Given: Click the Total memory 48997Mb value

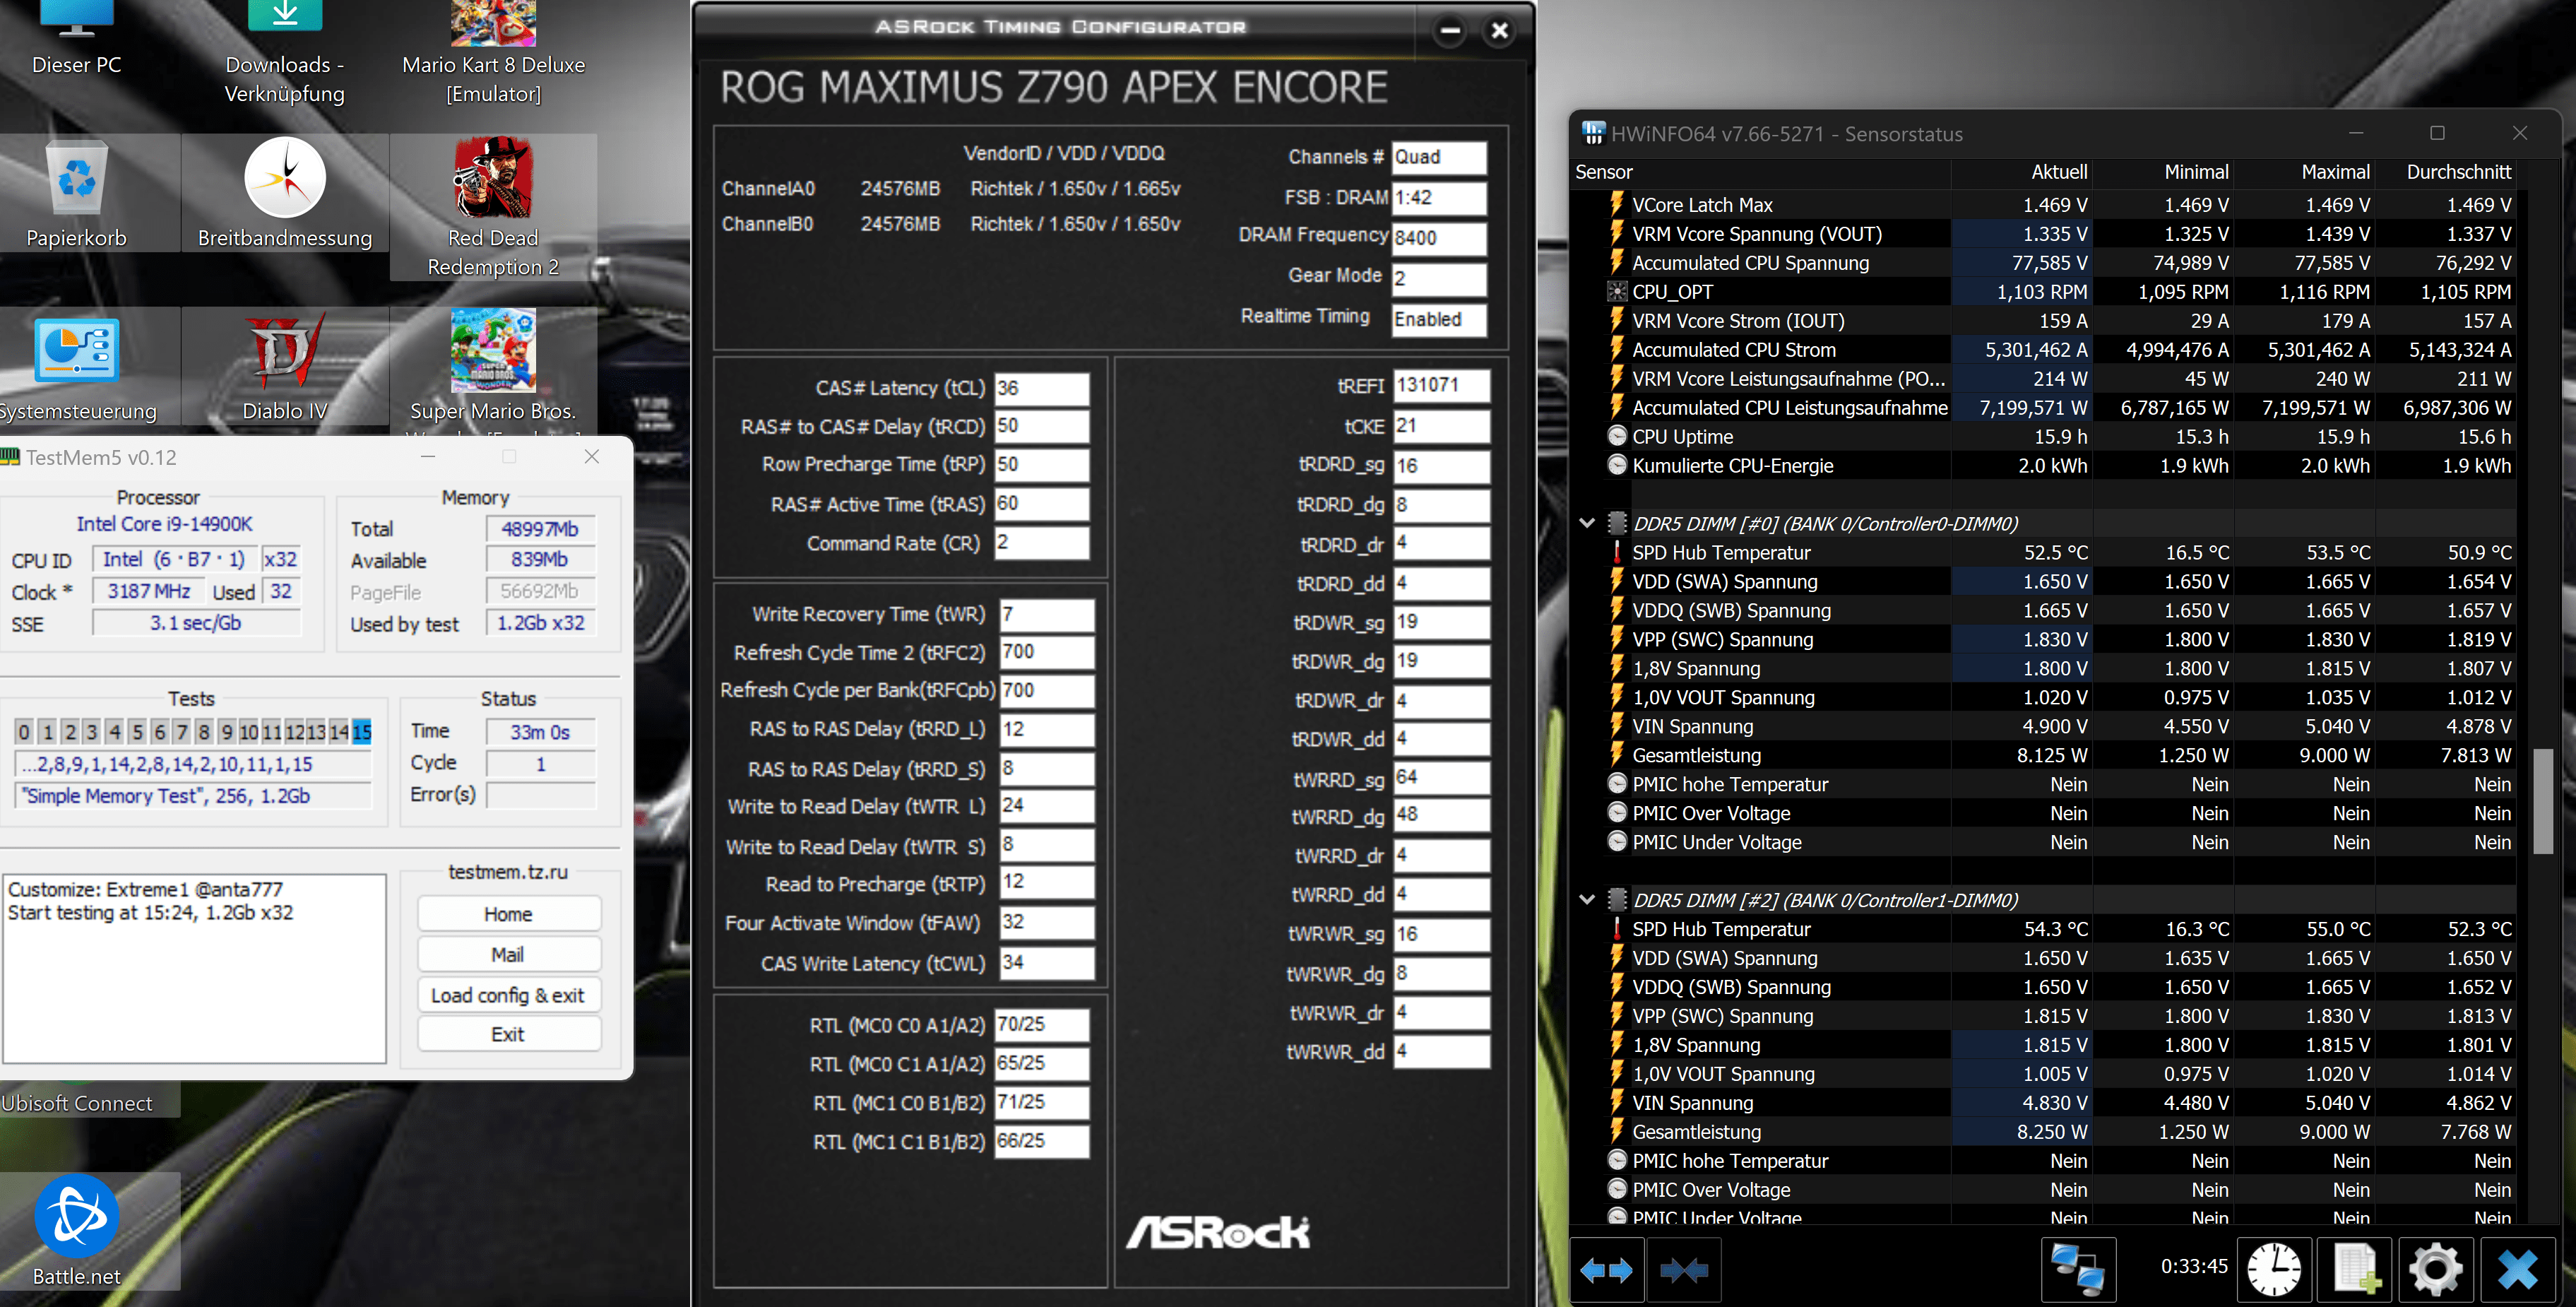Looking at the screenshot, I should [x=540, y=529].
